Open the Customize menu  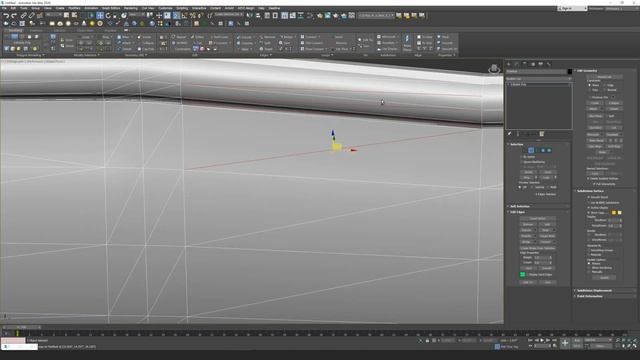(x=165, y=8)
